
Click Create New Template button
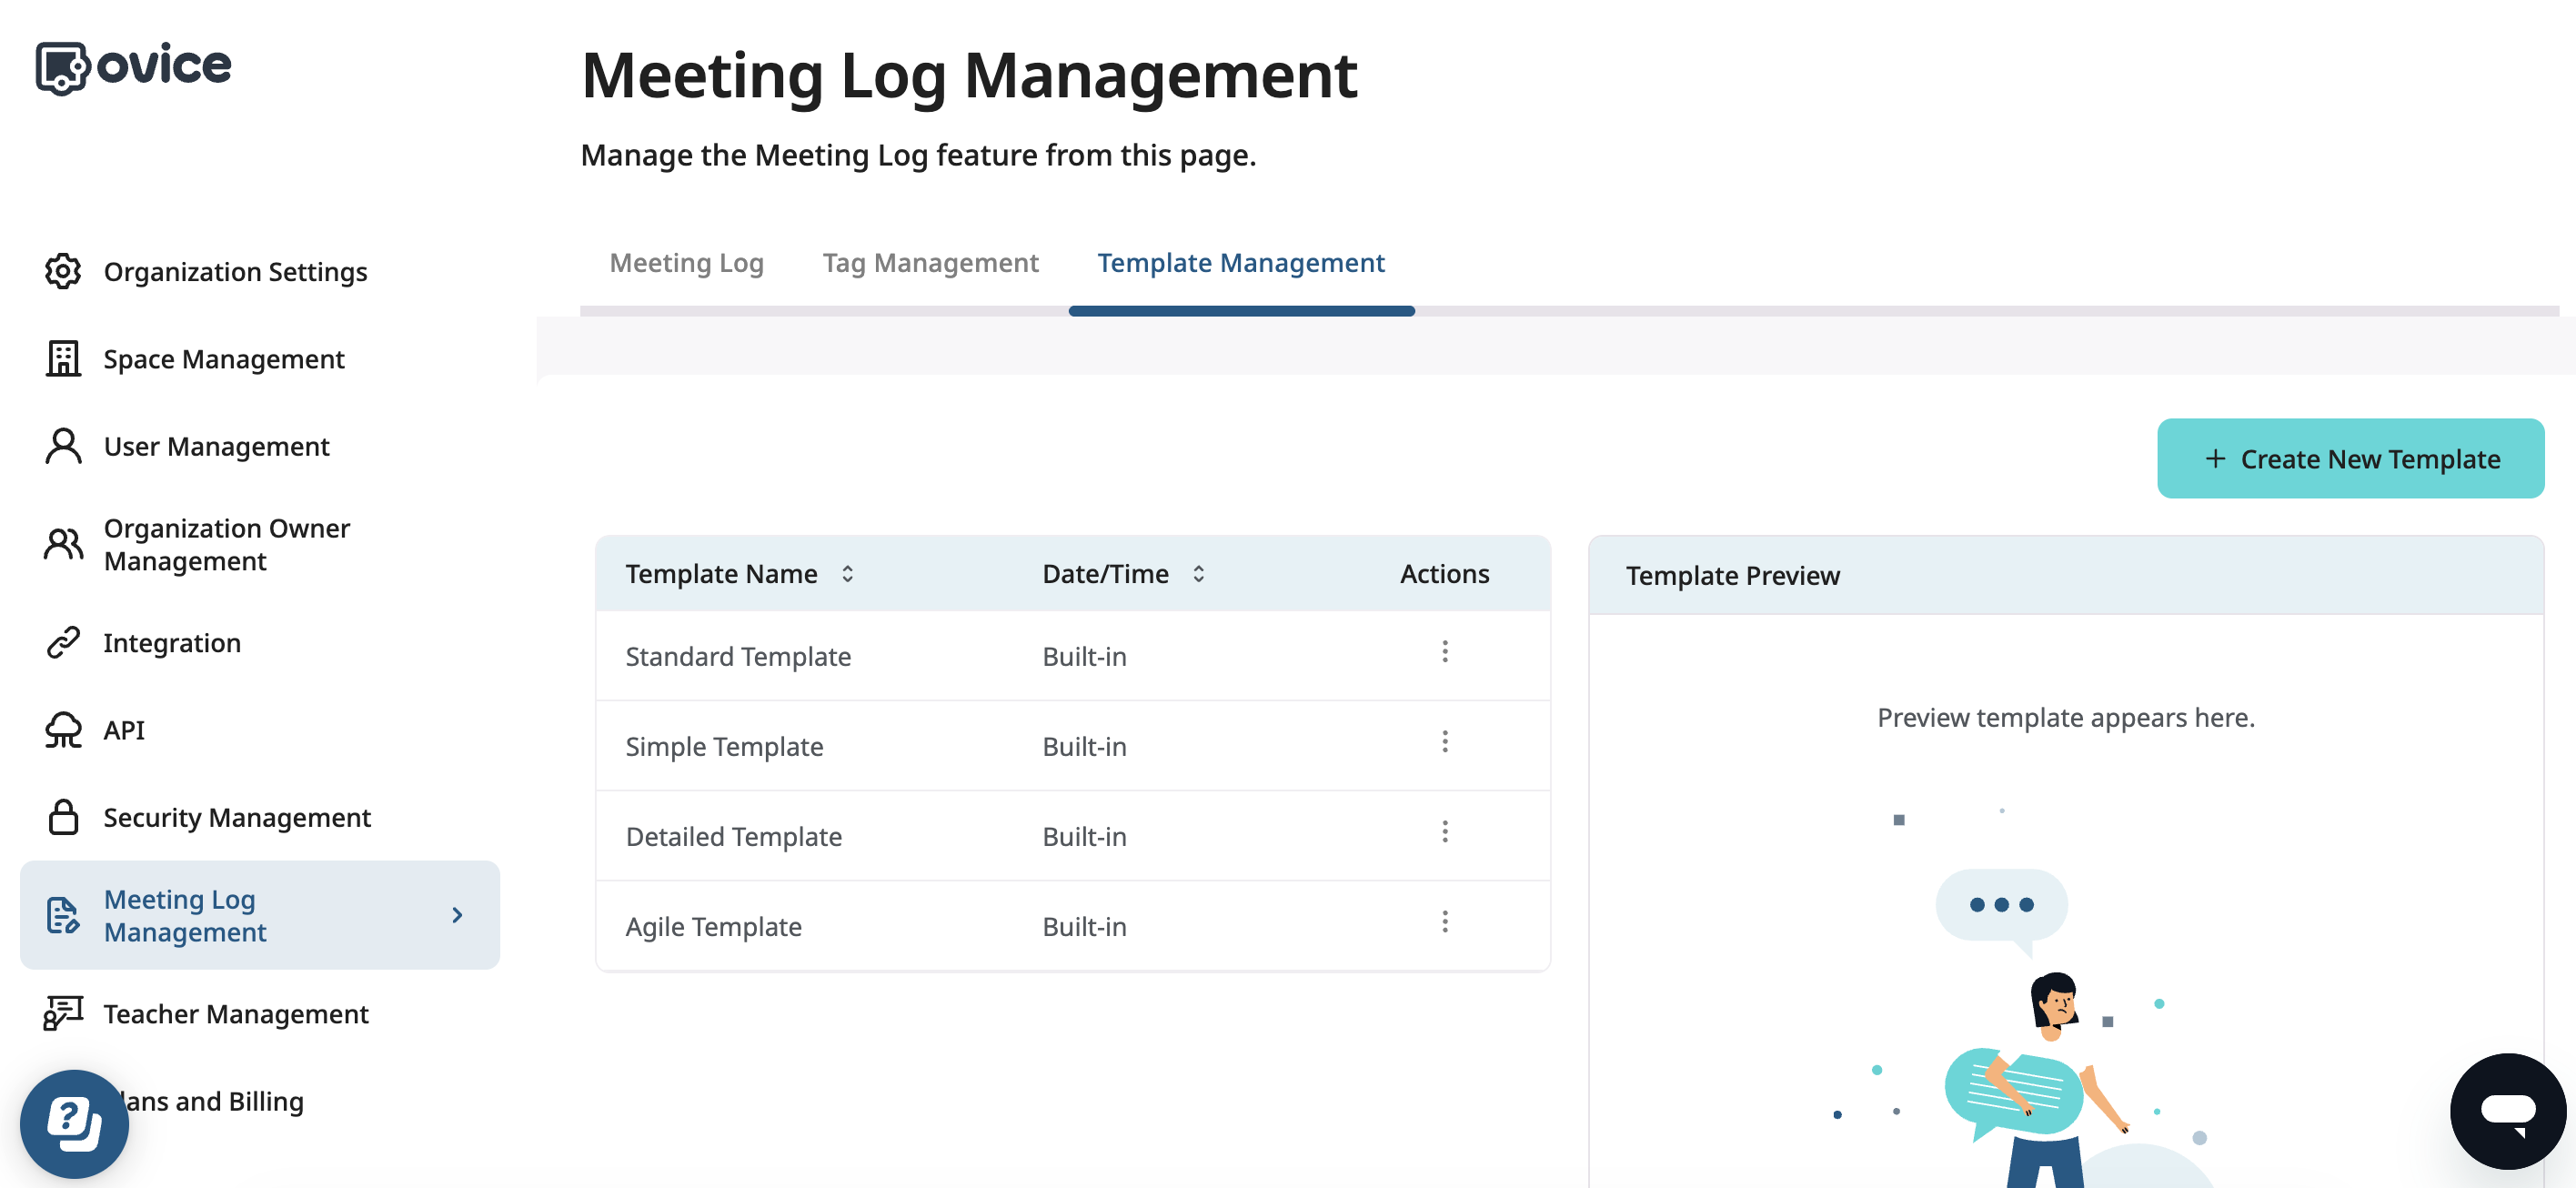[x=2350, y=459]
